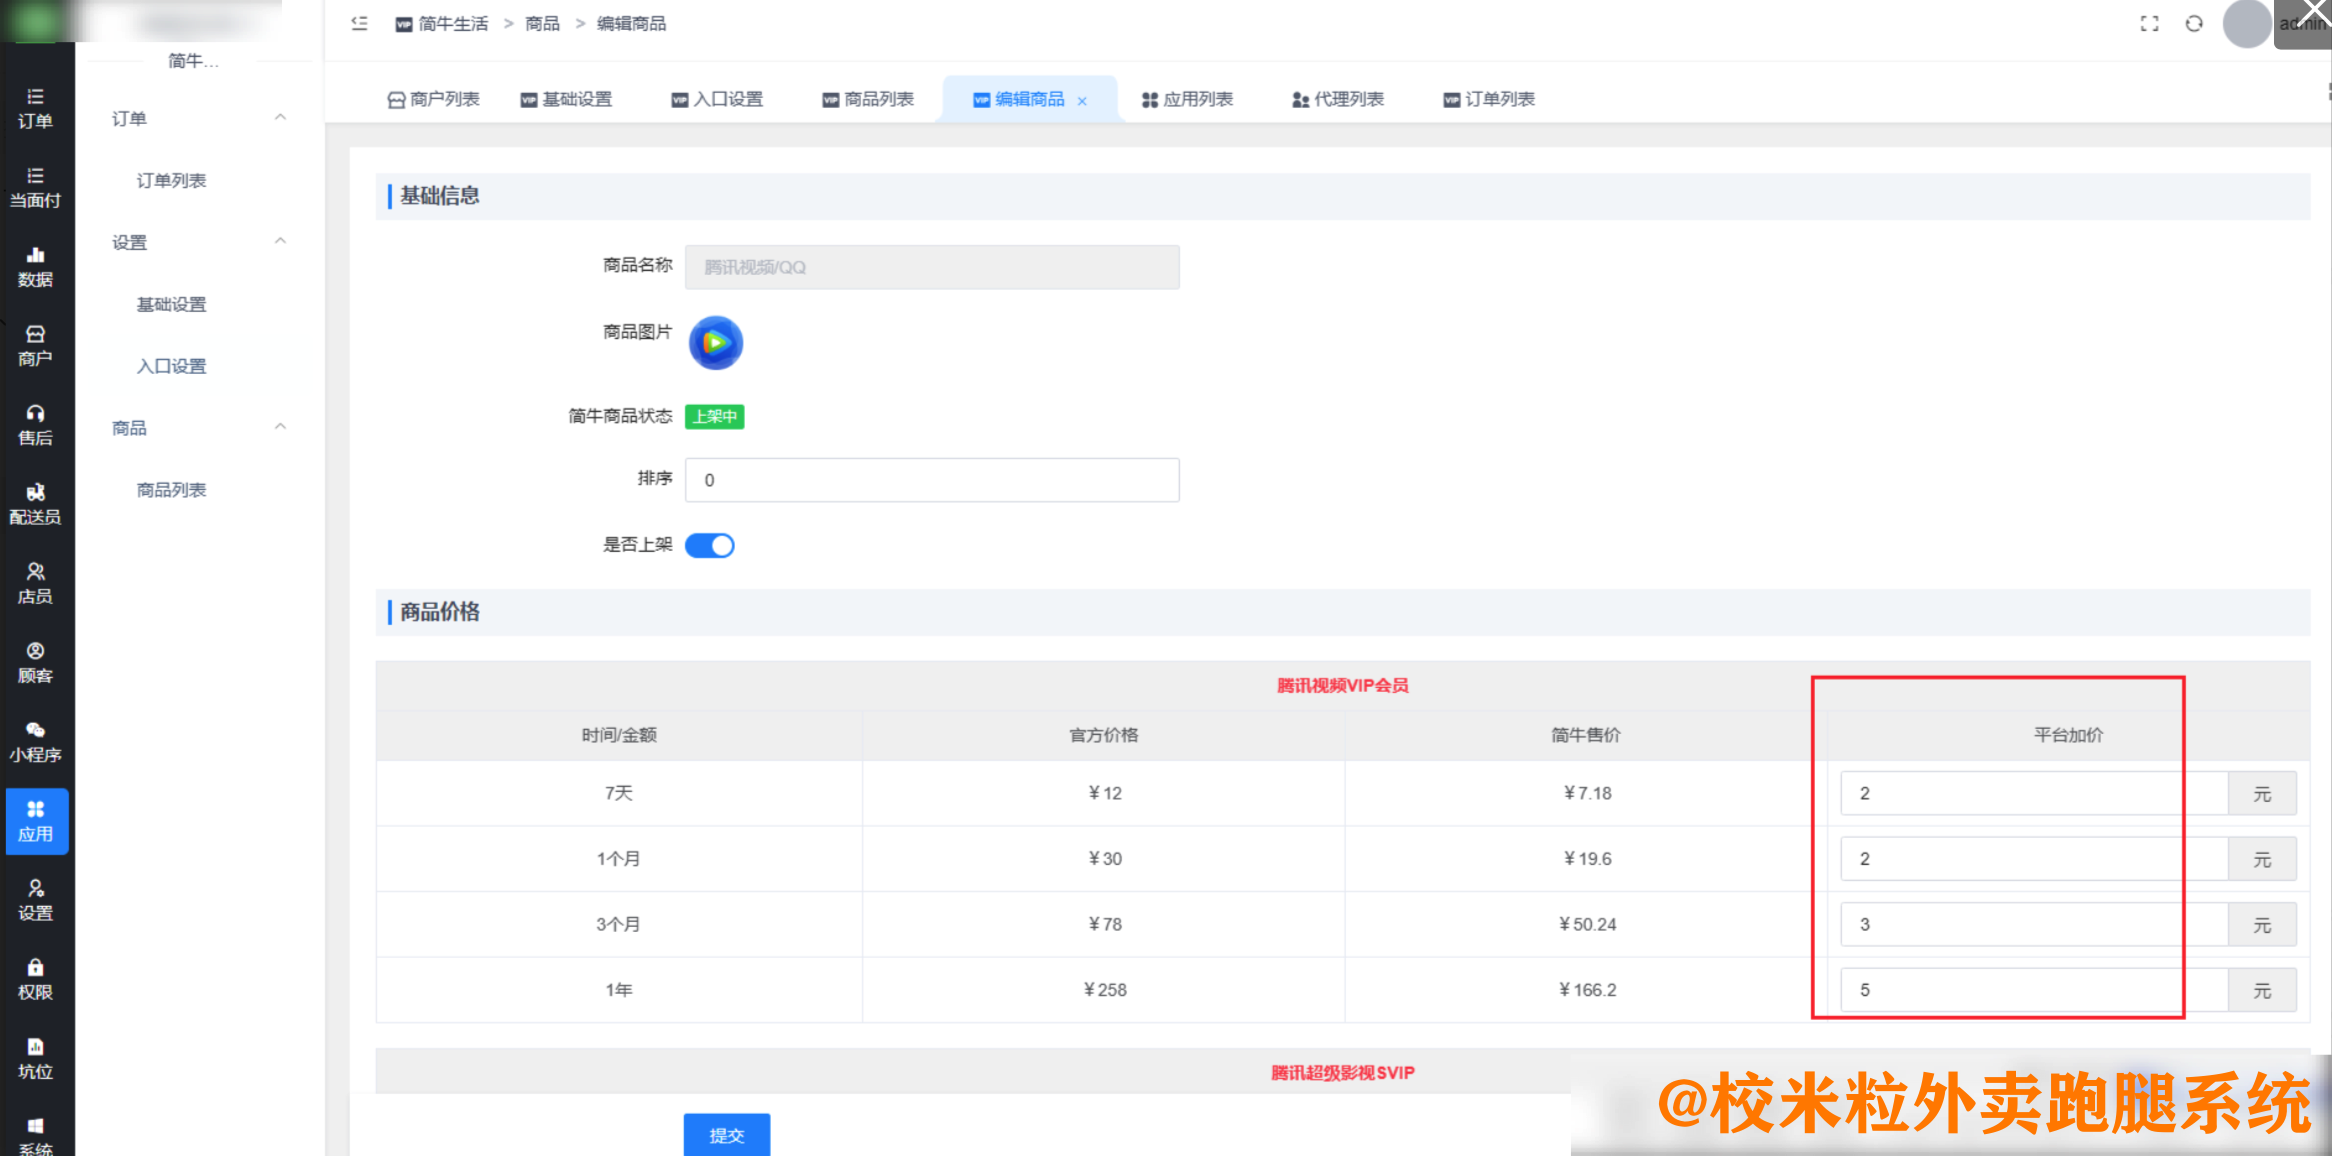Click the 排序 input field

pyautogui.click(x=930, y=480)
